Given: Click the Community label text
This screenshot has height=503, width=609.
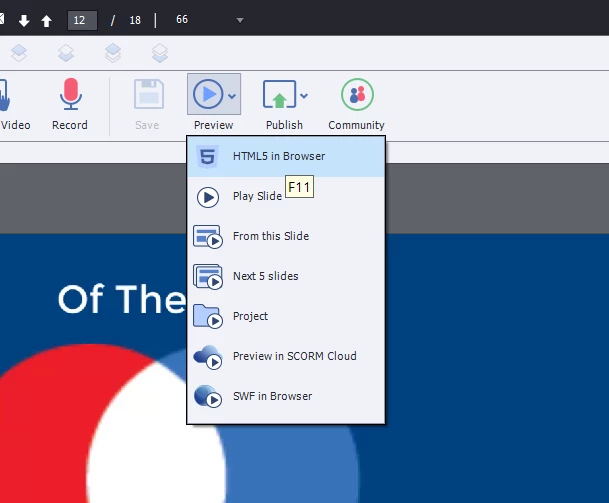Looking at the screenshot, I should [357, 125].
